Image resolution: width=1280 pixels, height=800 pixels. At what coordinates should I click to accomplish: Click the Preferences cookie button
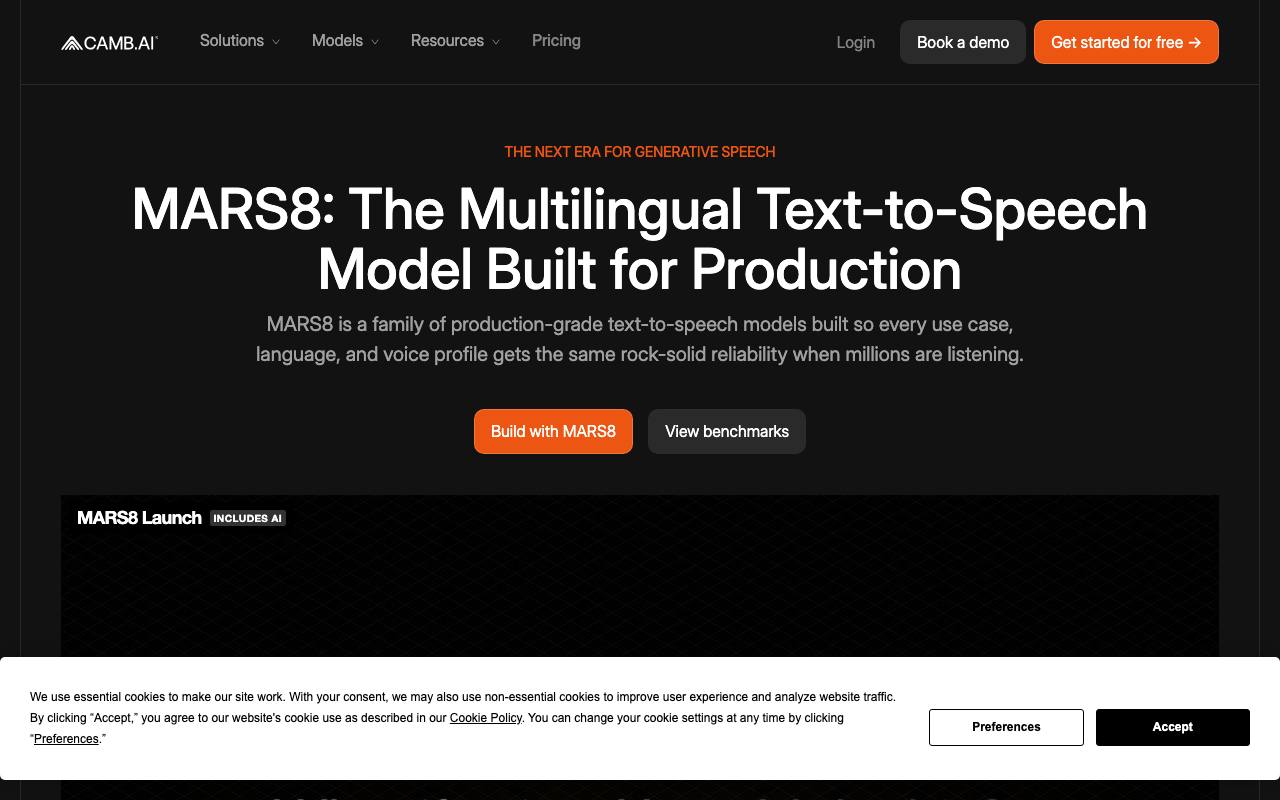(x=1006, y=727)
